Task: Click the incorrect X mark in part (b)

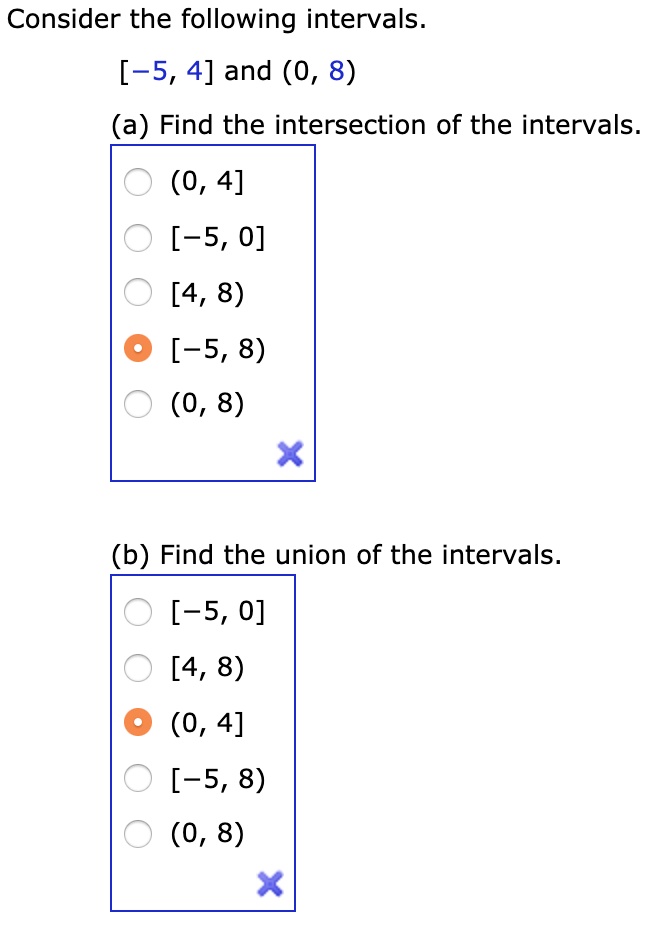Action: click(270, 884)
